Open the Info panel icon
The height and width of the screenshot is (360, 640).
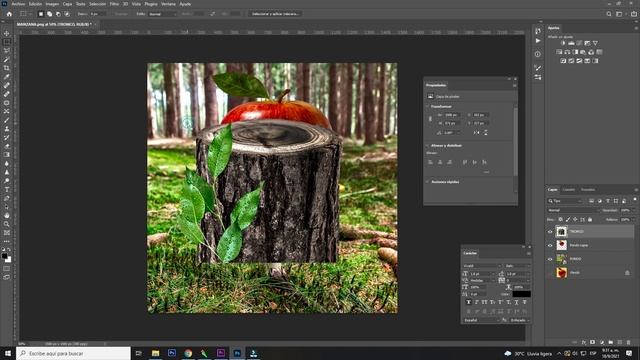click(538, 54)
